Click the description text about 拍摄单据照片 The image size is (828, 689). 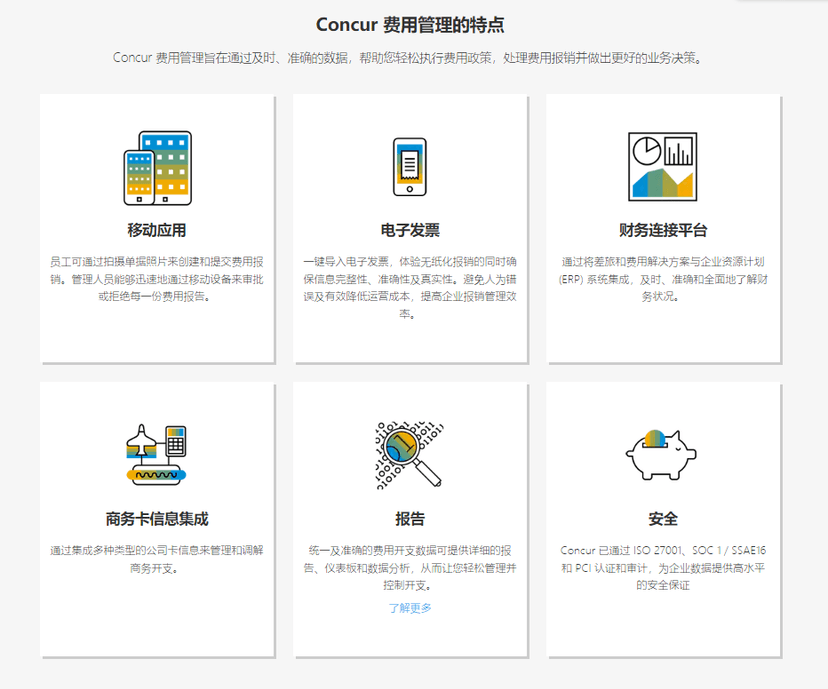157,279
